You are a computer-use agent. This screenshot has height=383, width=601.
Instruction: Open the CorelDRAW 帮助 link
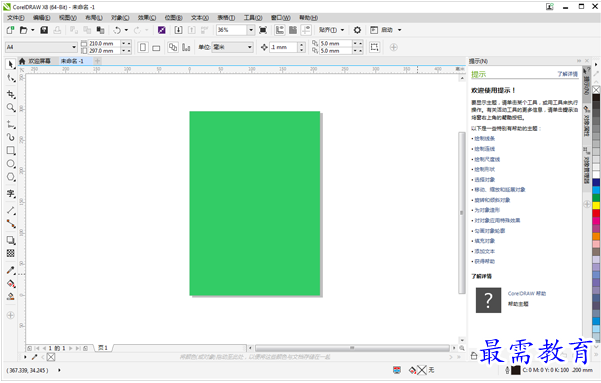click(527, 293)
